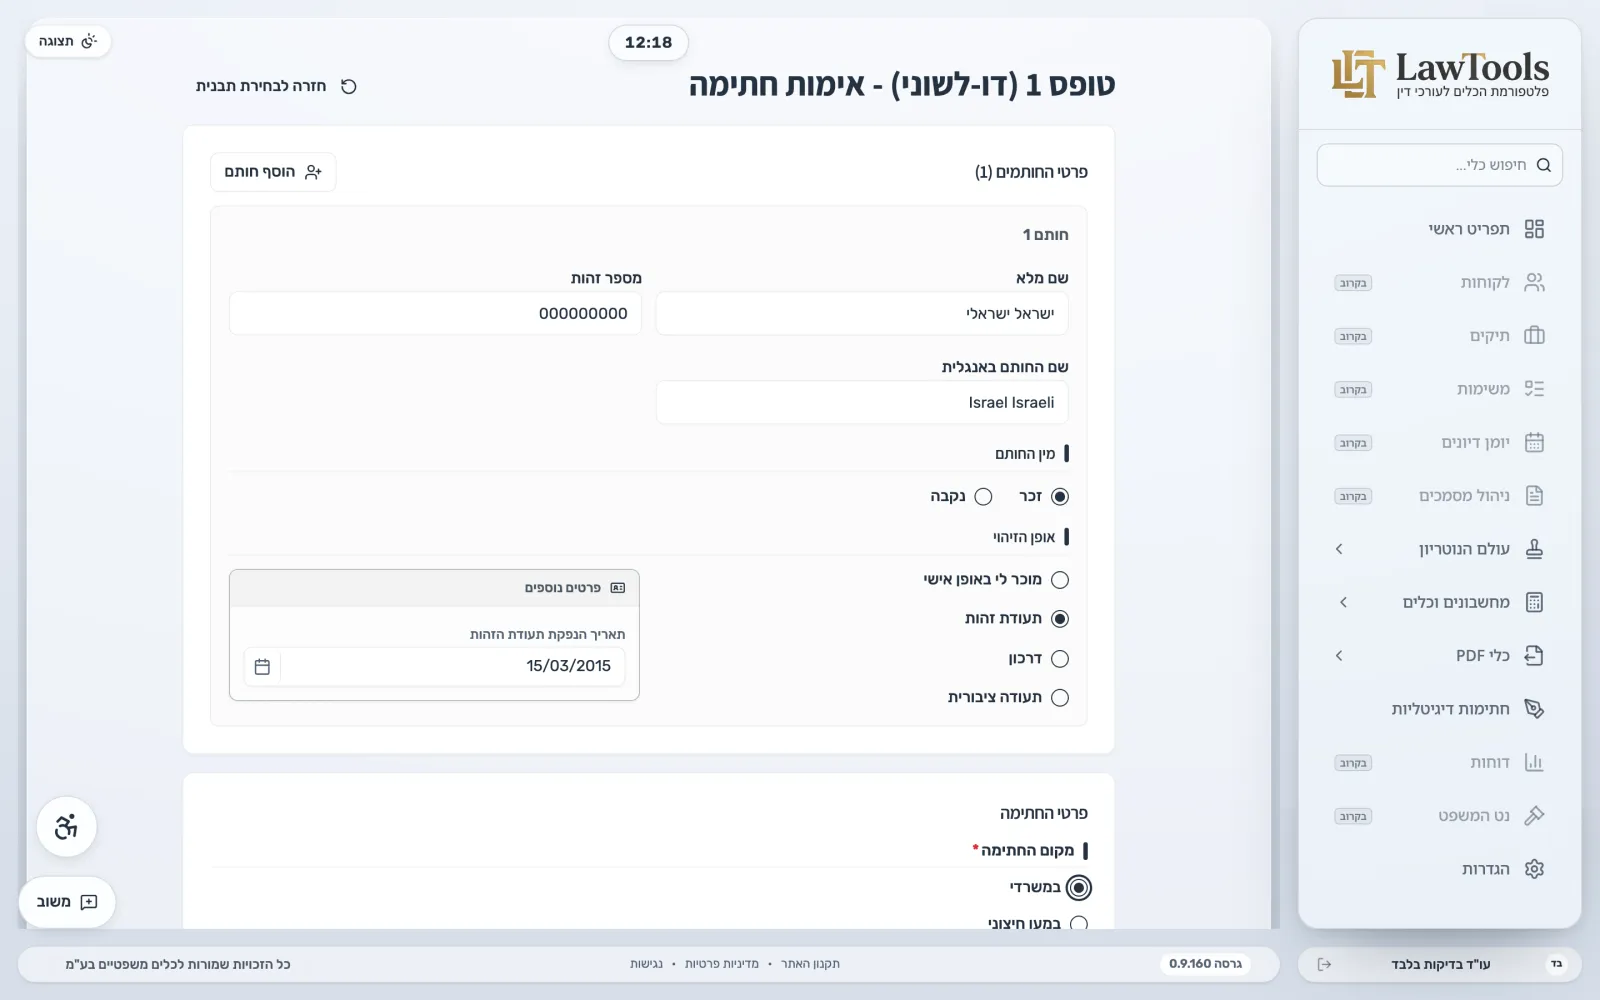Click the פרטים נוספים panel header
This screenshot has height=1000, width=1600.
tap(434, 588)
